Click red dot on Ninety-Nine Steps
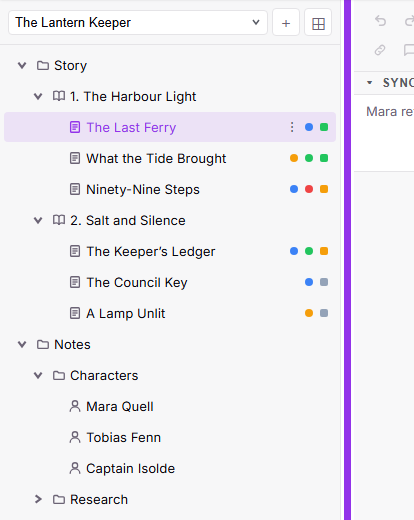The width and height of the screenshot is (414, 520). pos(309,189)
